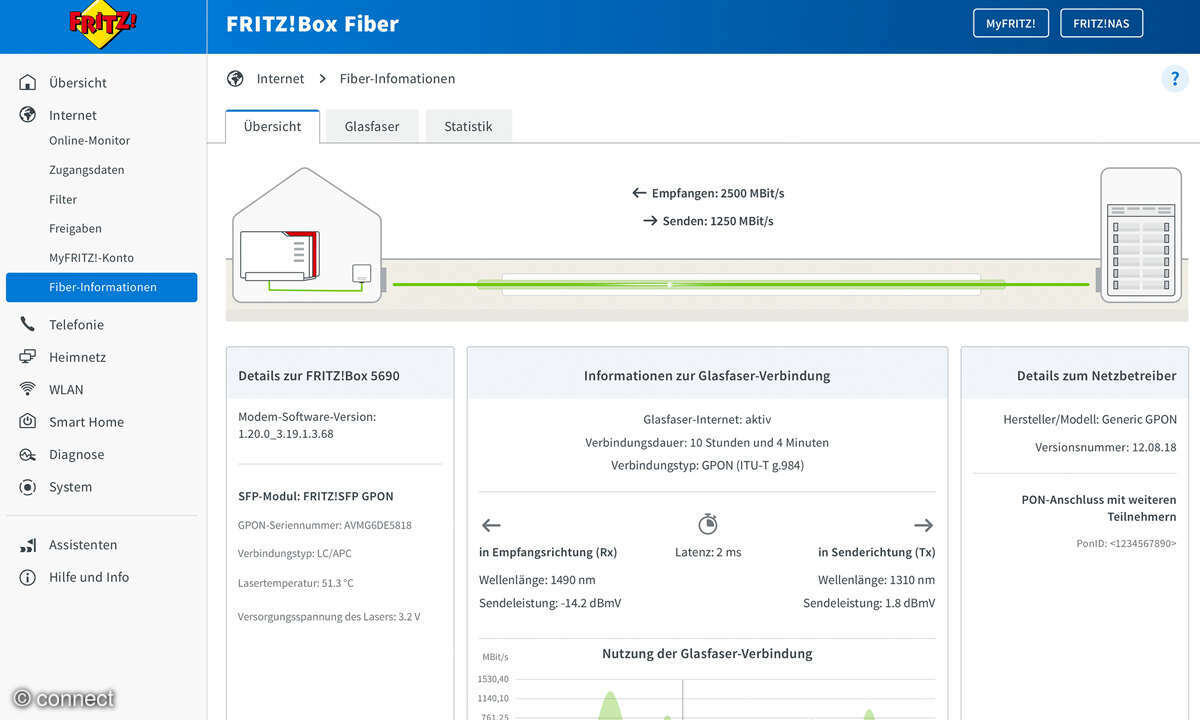Screen dimensions: 1200x720
Task: Click Lasertemperatur: 51.3 °C value
Action: (295, 583)
